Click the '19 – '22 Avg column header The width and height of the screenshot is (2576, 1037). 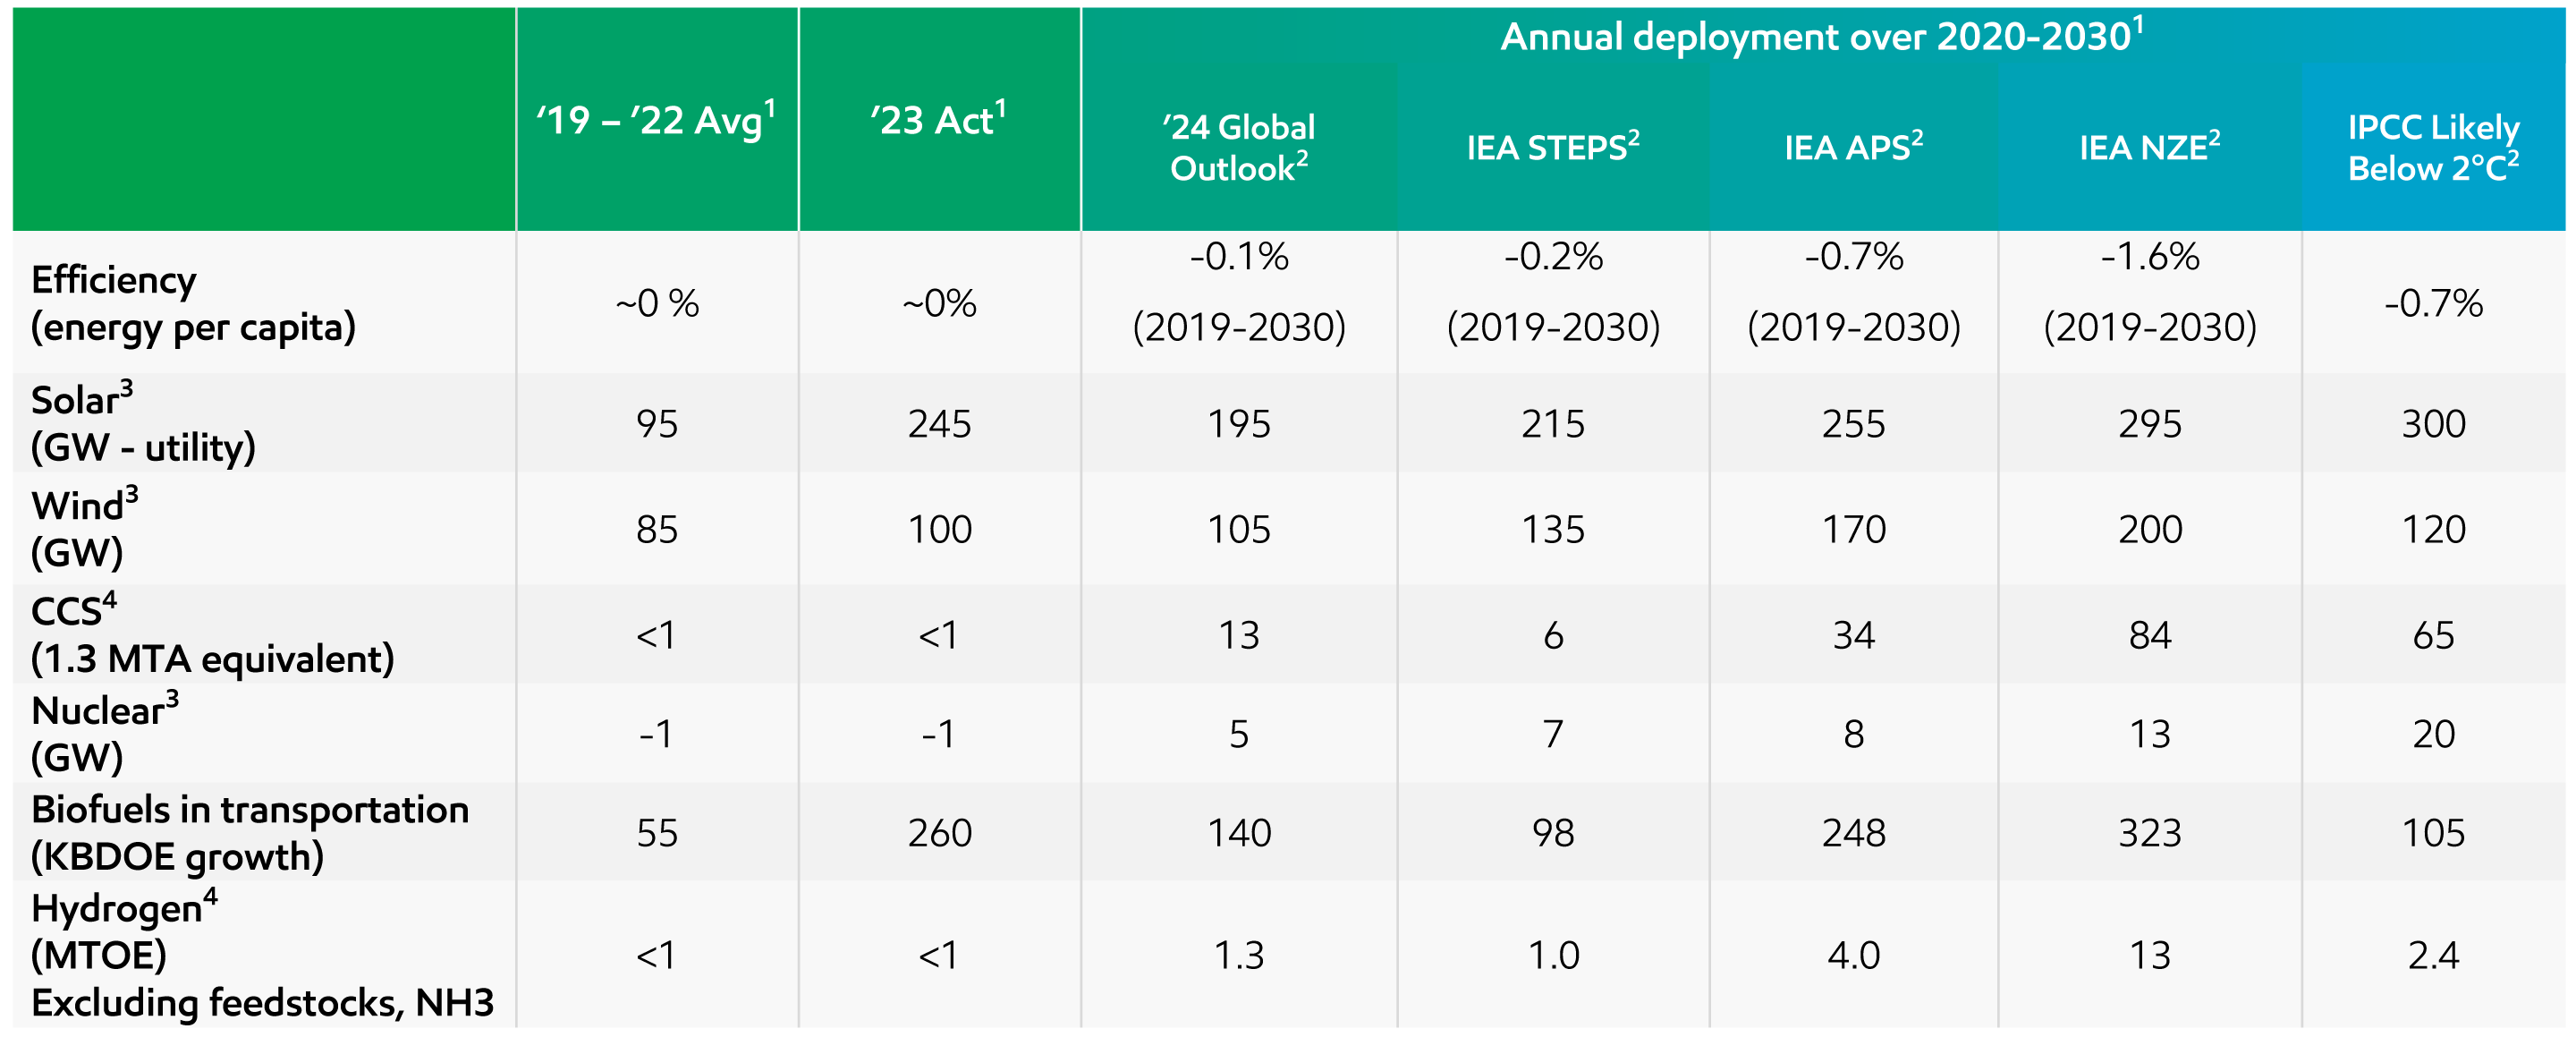[655, 121]
